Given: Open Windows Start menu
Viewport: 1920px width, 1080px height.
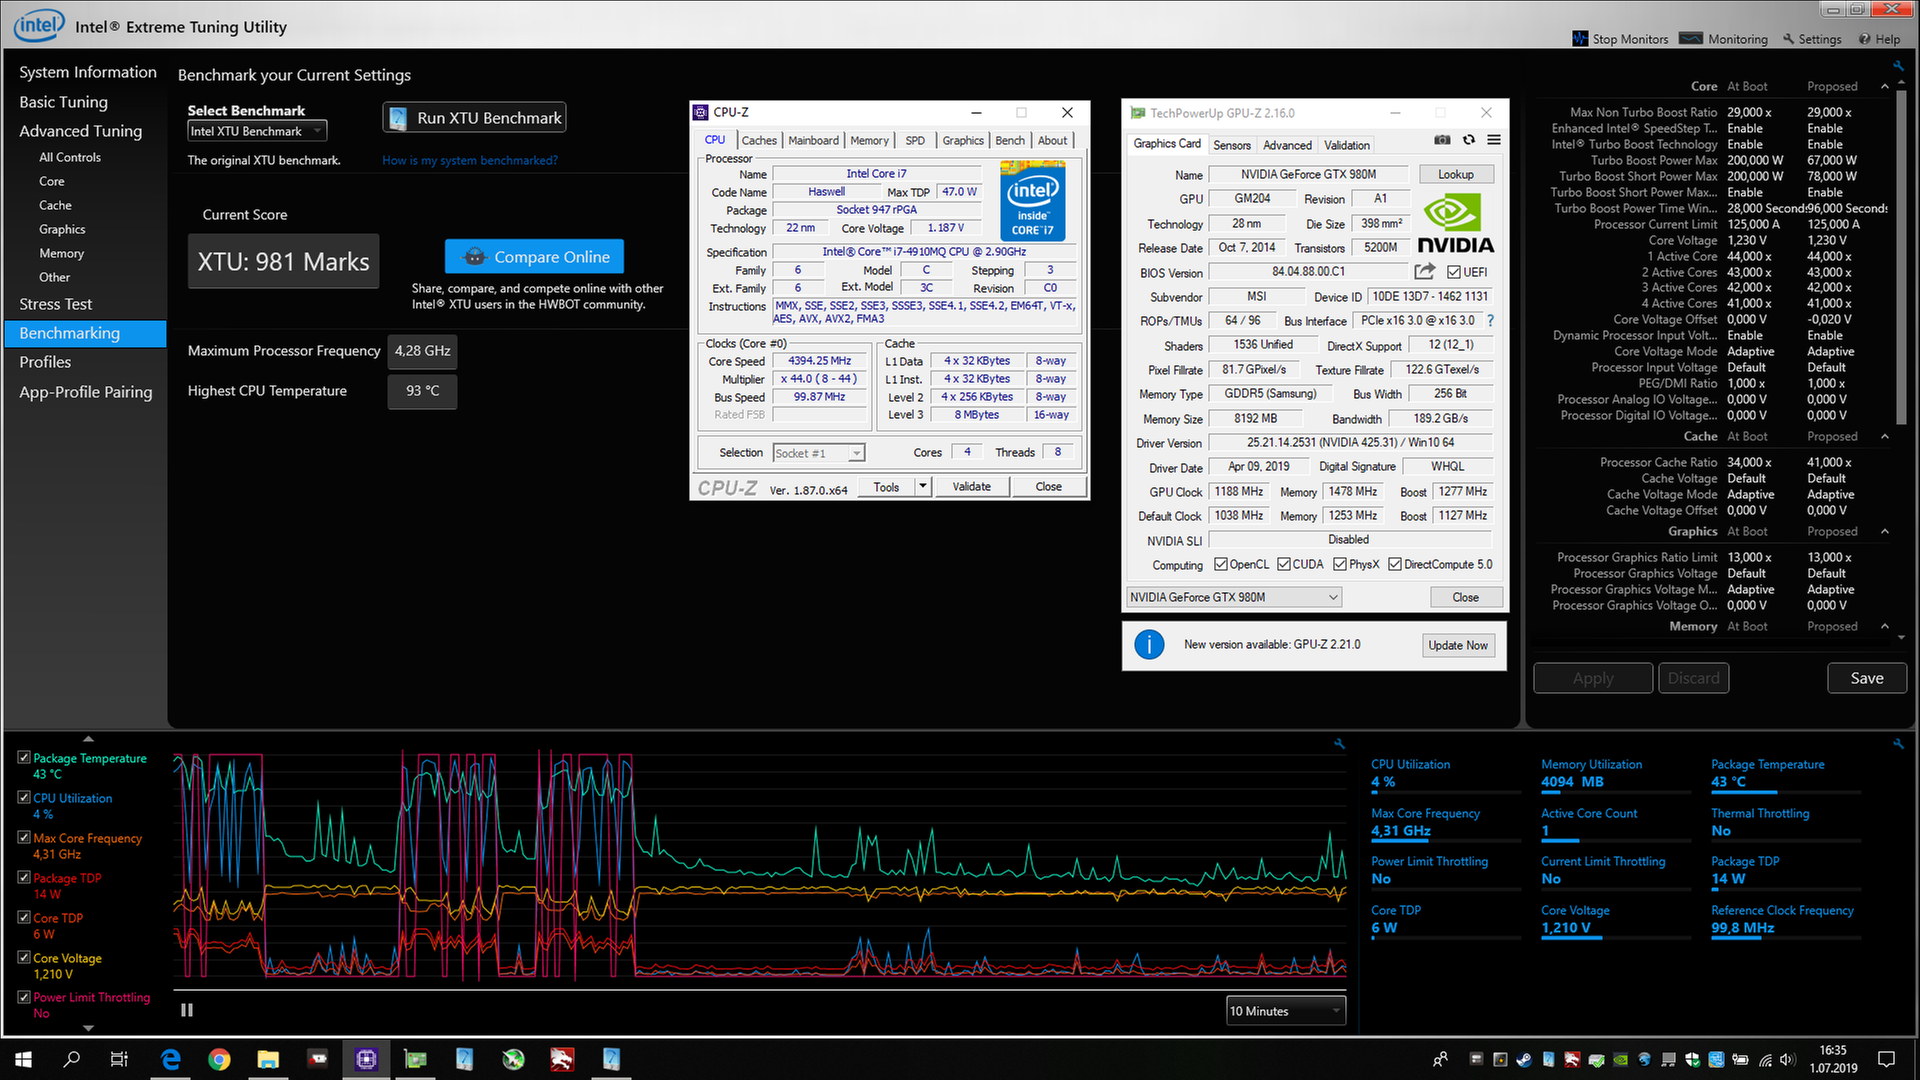Looking at the screenshot, I should click(24, 1059).
